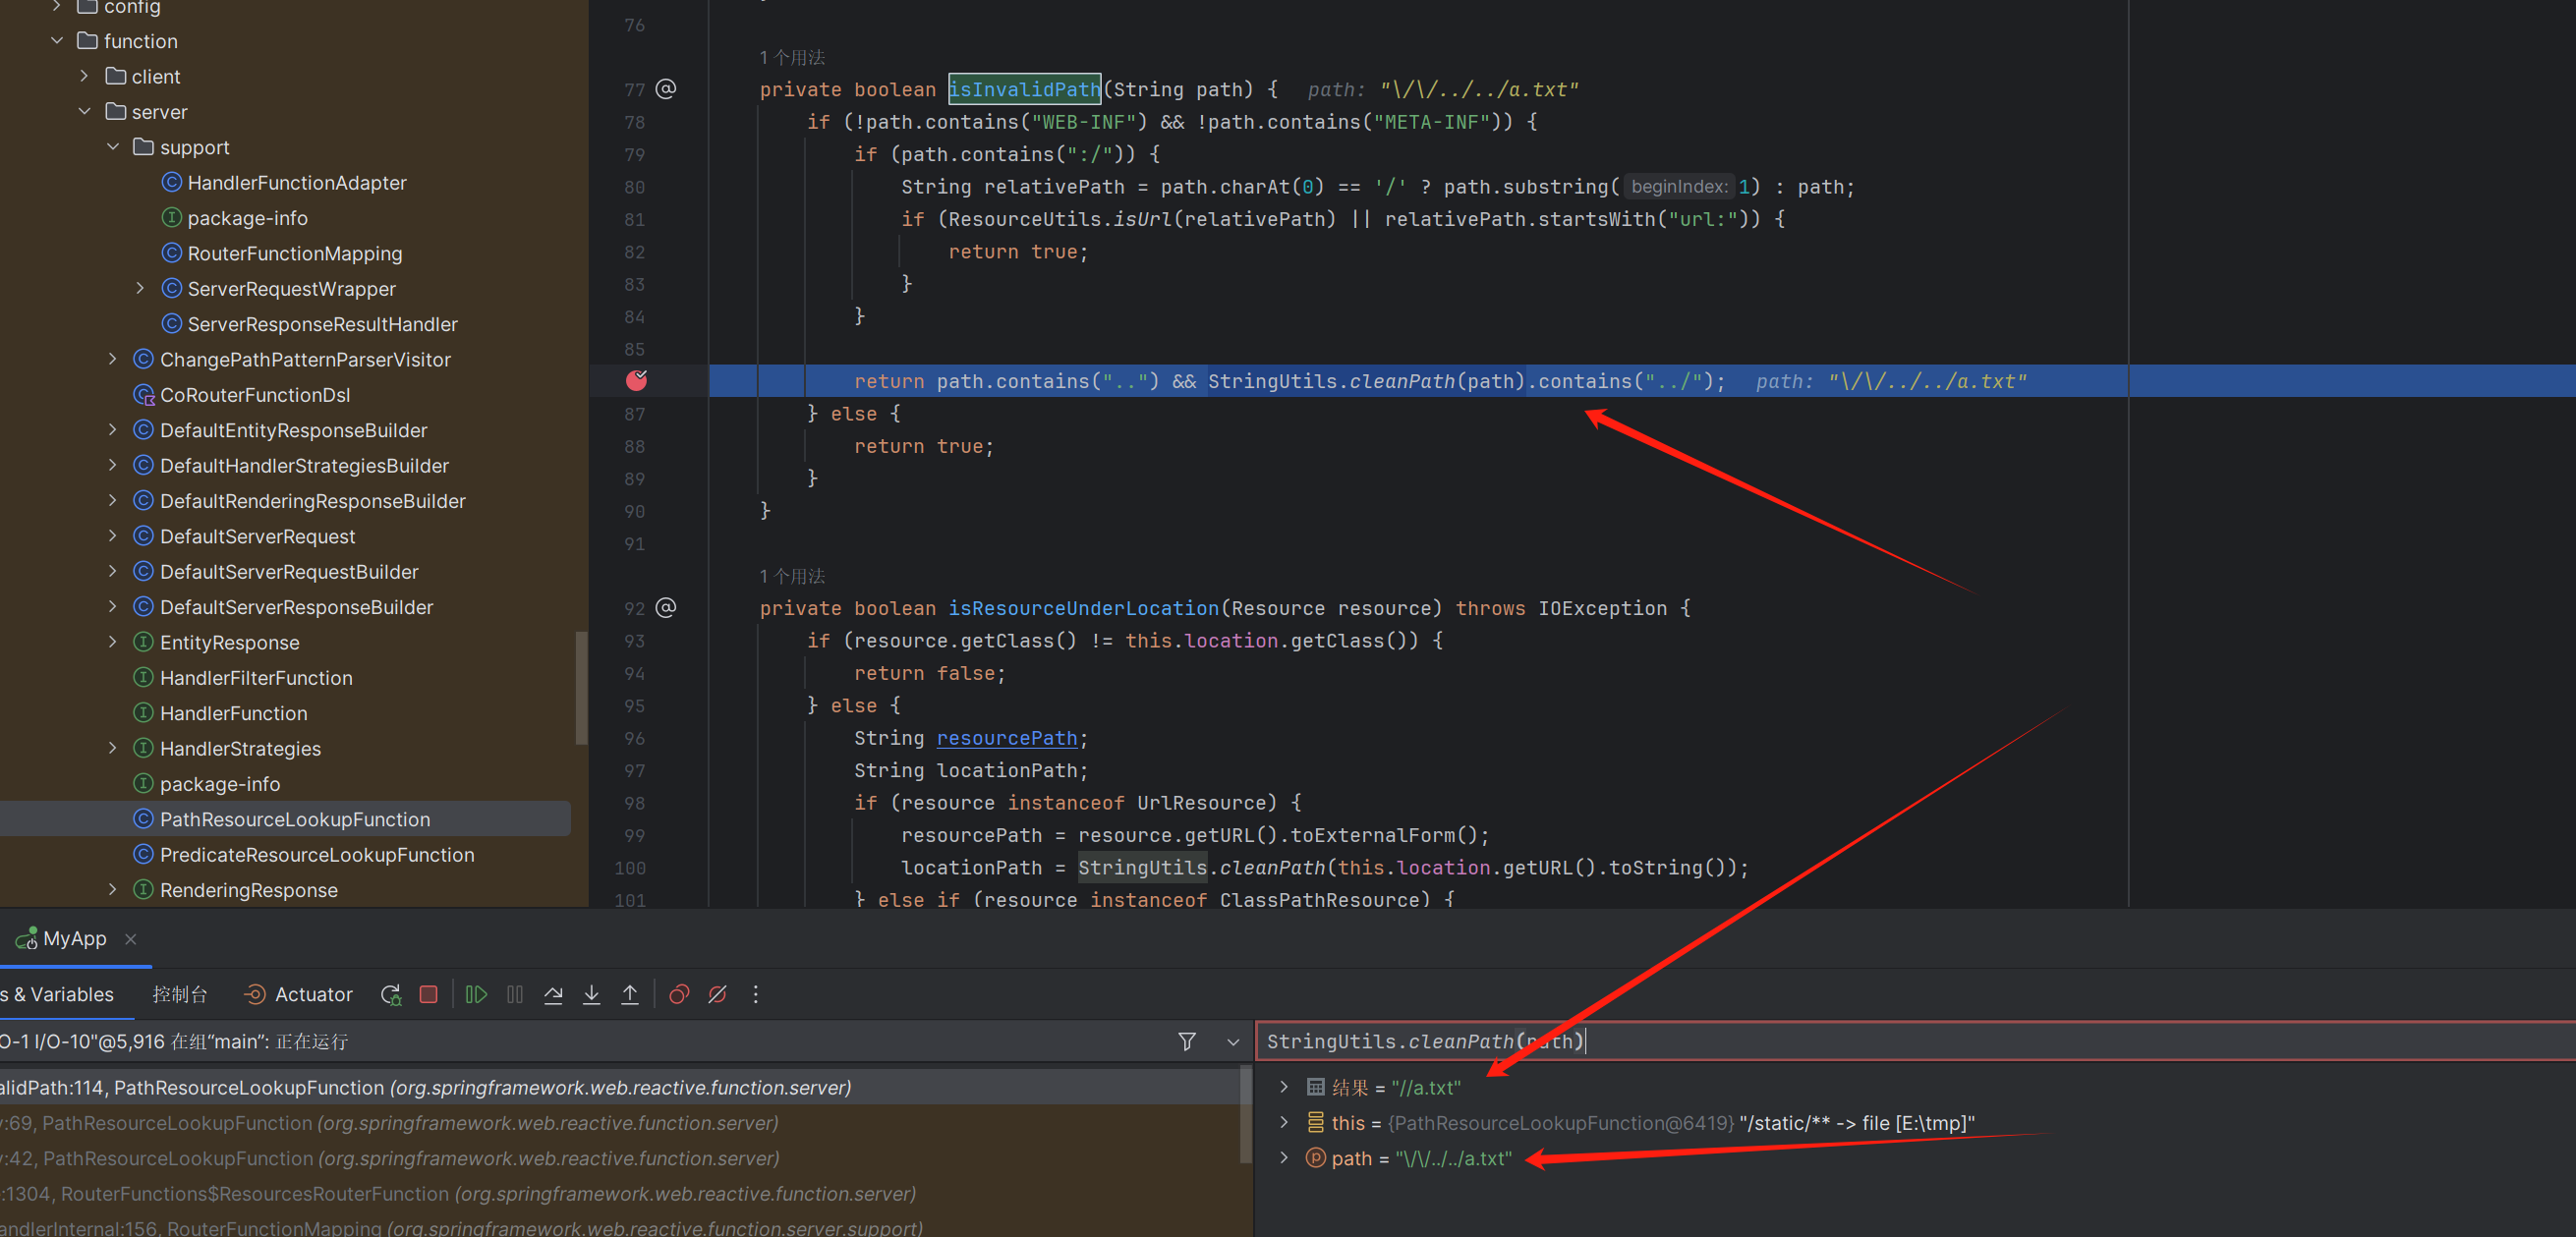2576x1237 pixels.
Task: Open the 控制台 console tab
Action: (180, 994)
